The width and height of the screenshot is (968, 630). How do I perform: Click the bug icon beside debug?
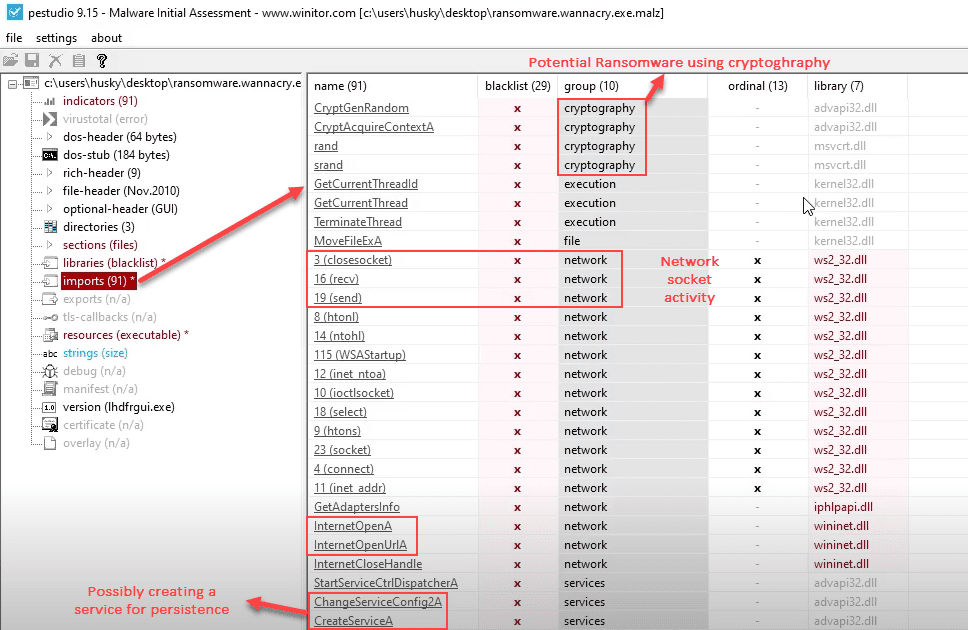(x=49, y=371)
